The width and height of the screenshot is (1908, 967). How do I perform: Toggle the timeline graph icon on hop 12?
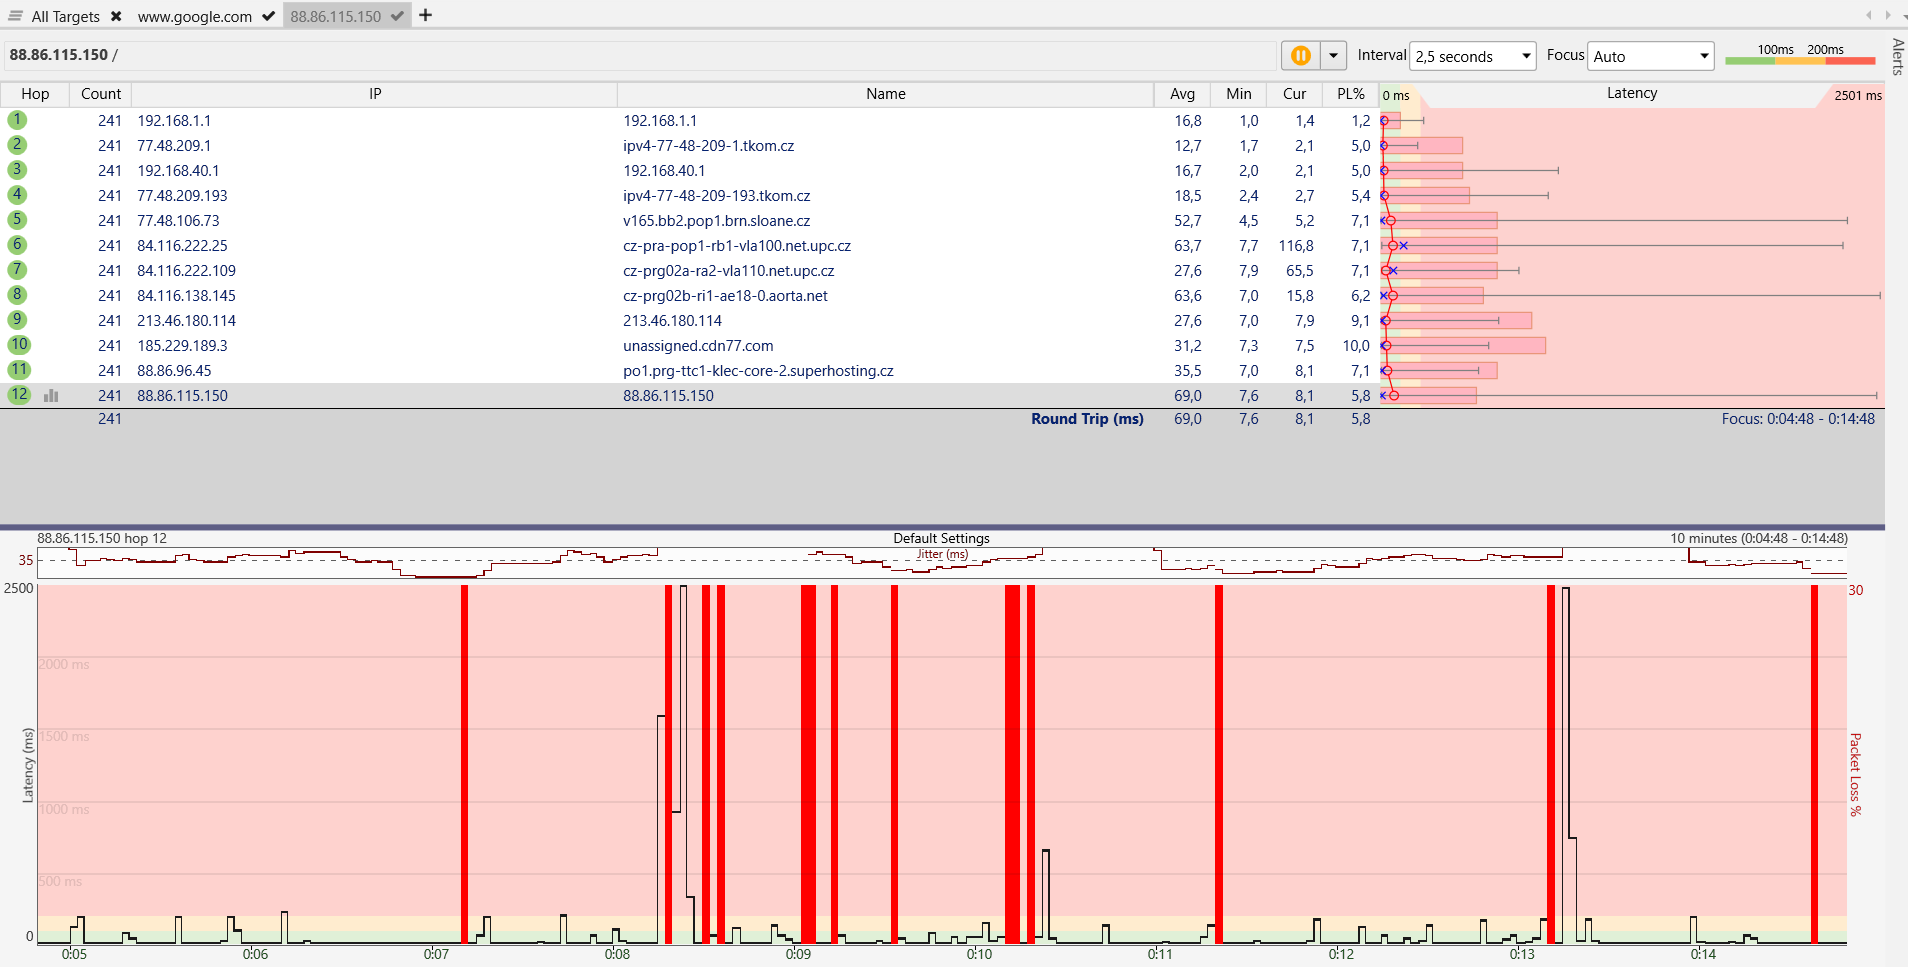click(x=51, y=396)
